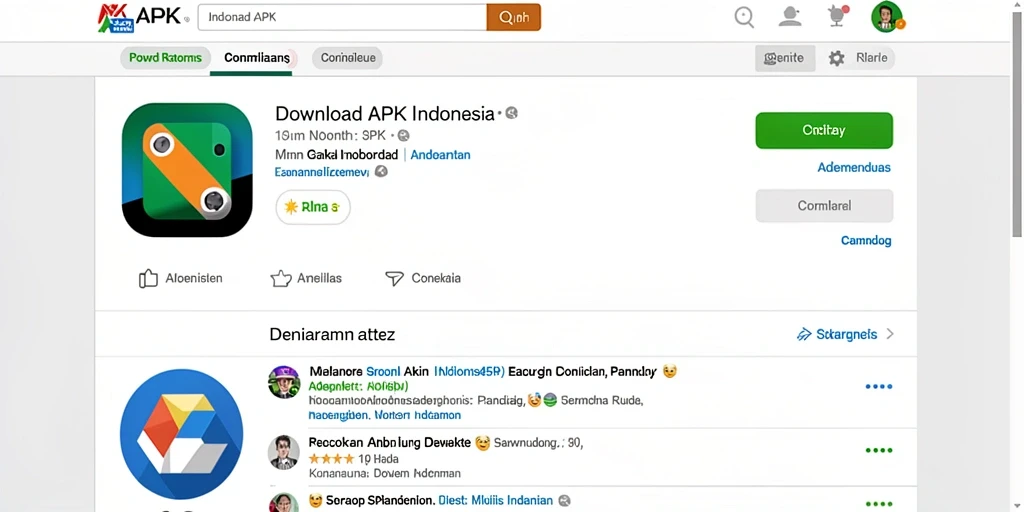The image size is (1024, 512).
Task: Open blue three-dots menu for first review
Action: pos(878,387)
